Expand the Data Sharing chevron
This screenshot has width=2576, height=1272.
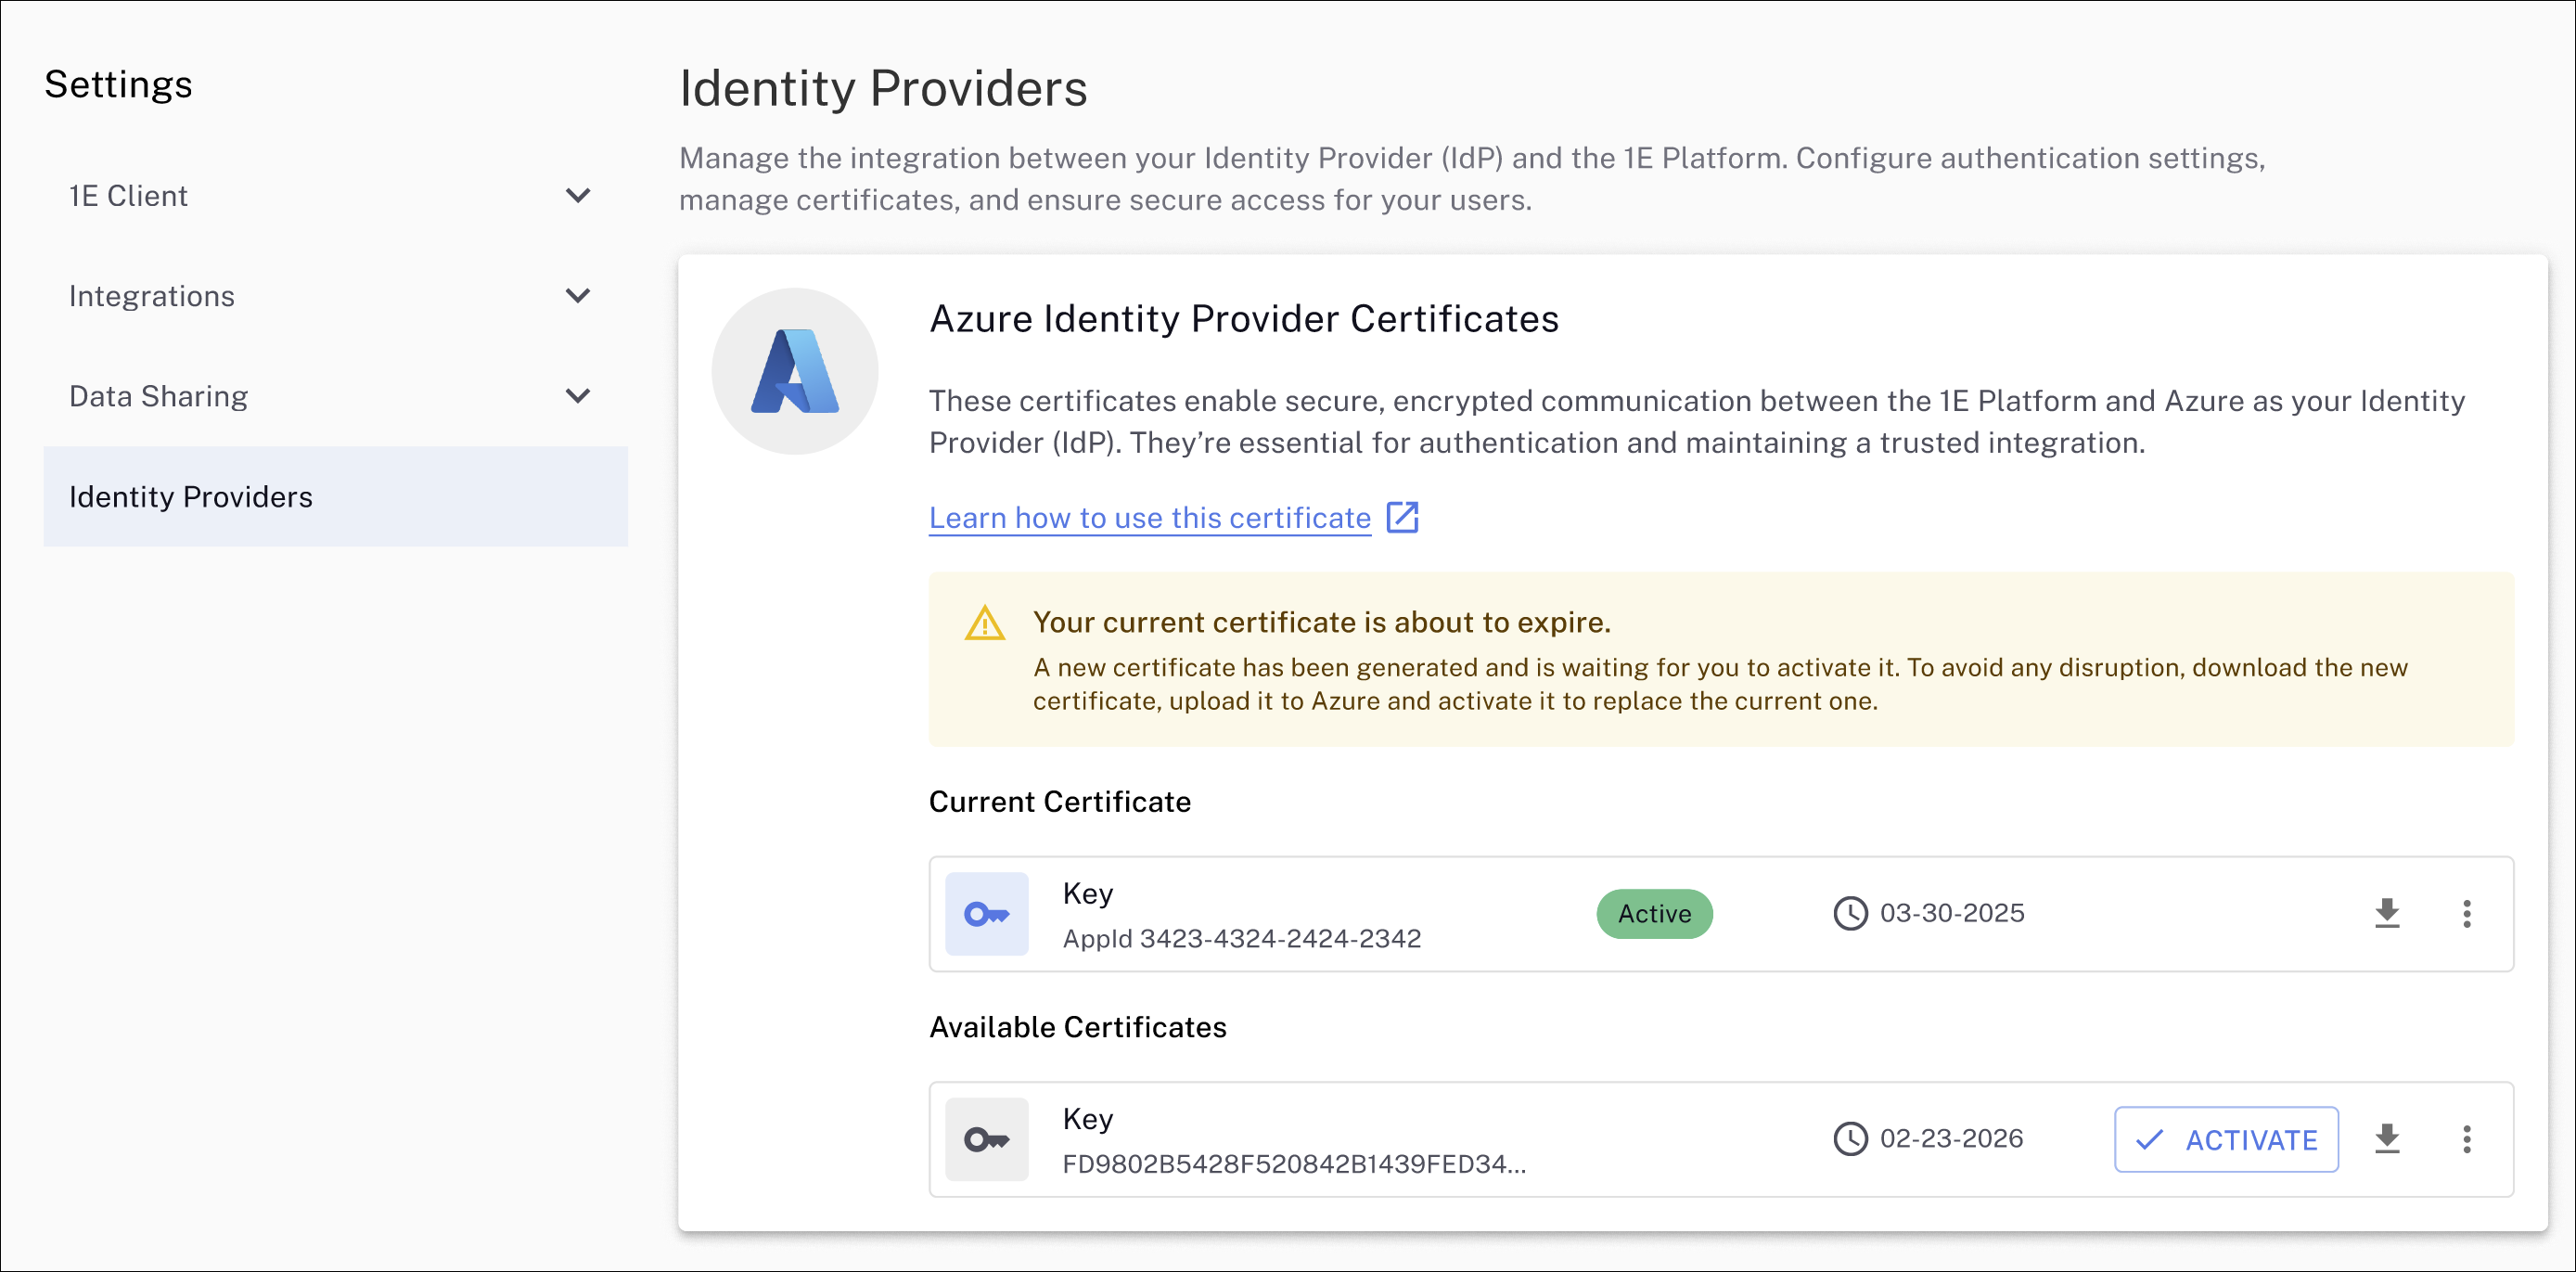(577, 396)
